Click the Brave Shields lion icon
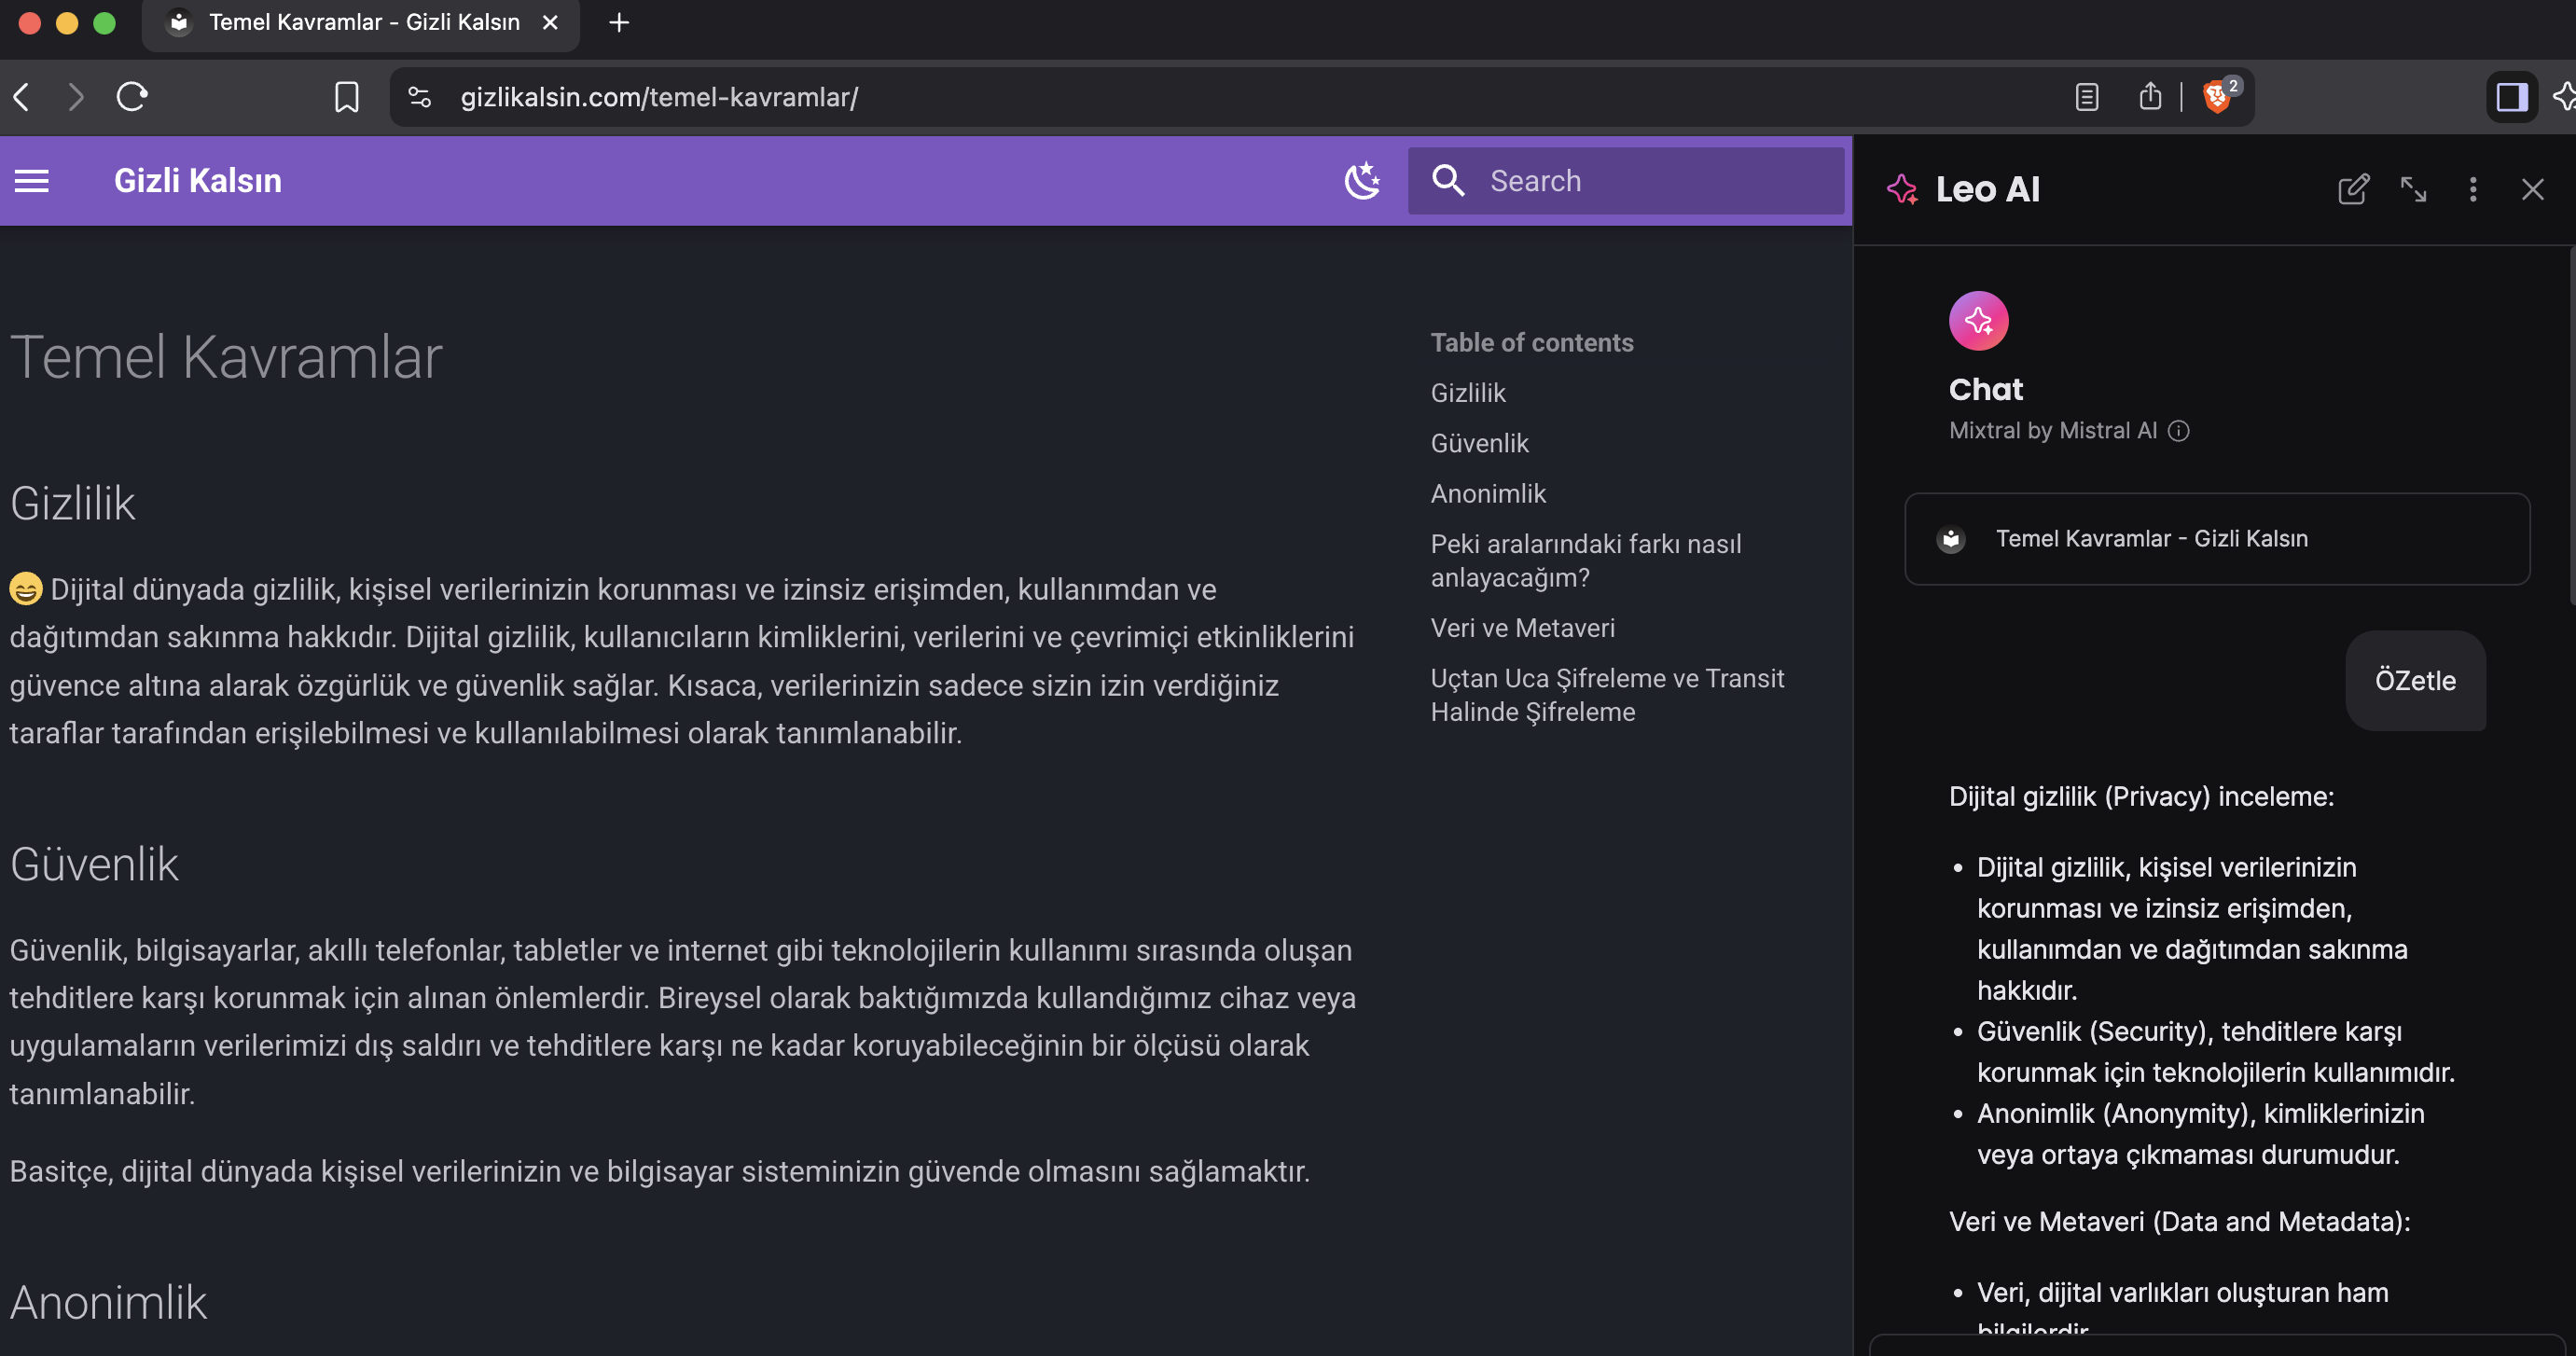 [2216, 97]
